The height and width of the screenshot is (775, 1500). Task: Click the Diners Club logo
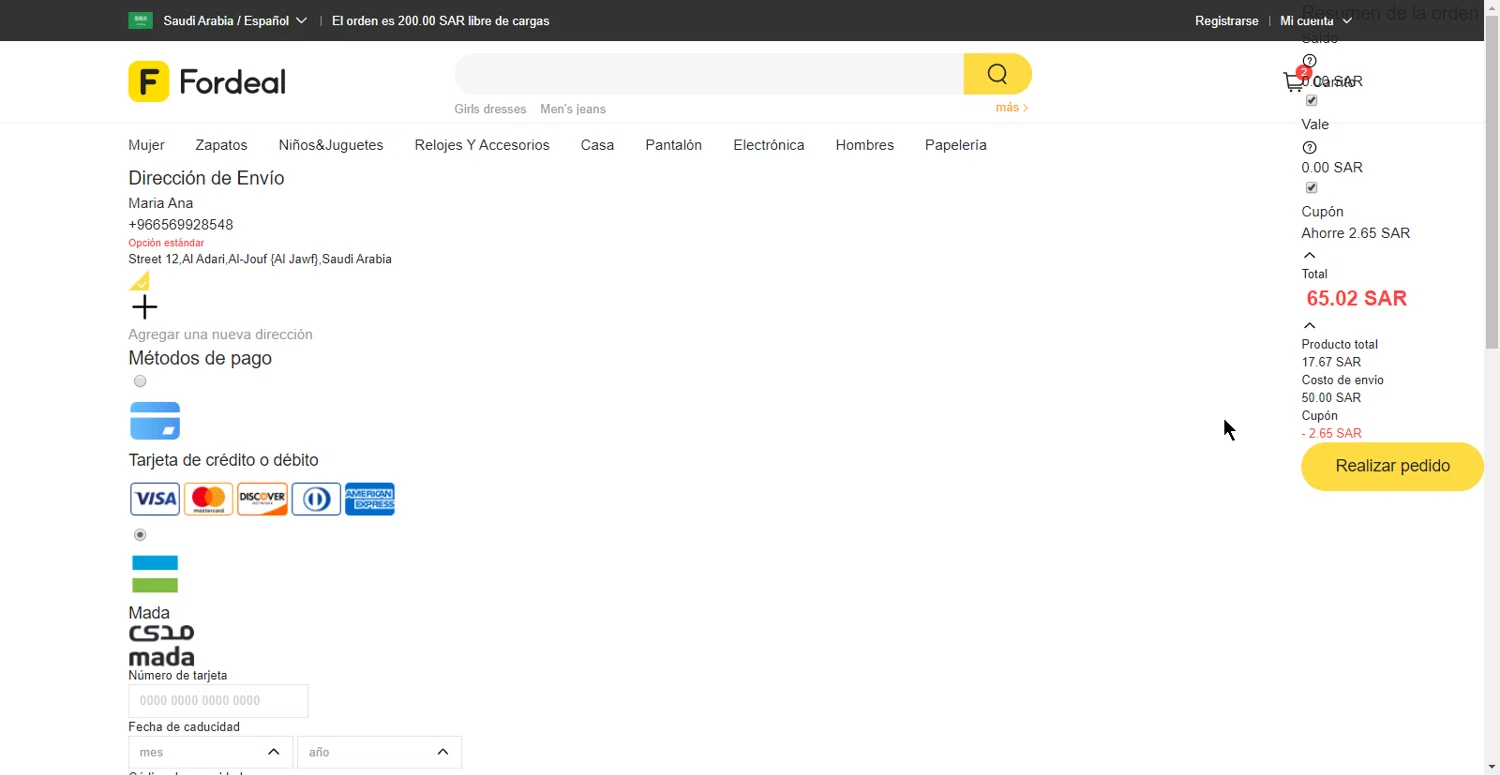point(316,499)
